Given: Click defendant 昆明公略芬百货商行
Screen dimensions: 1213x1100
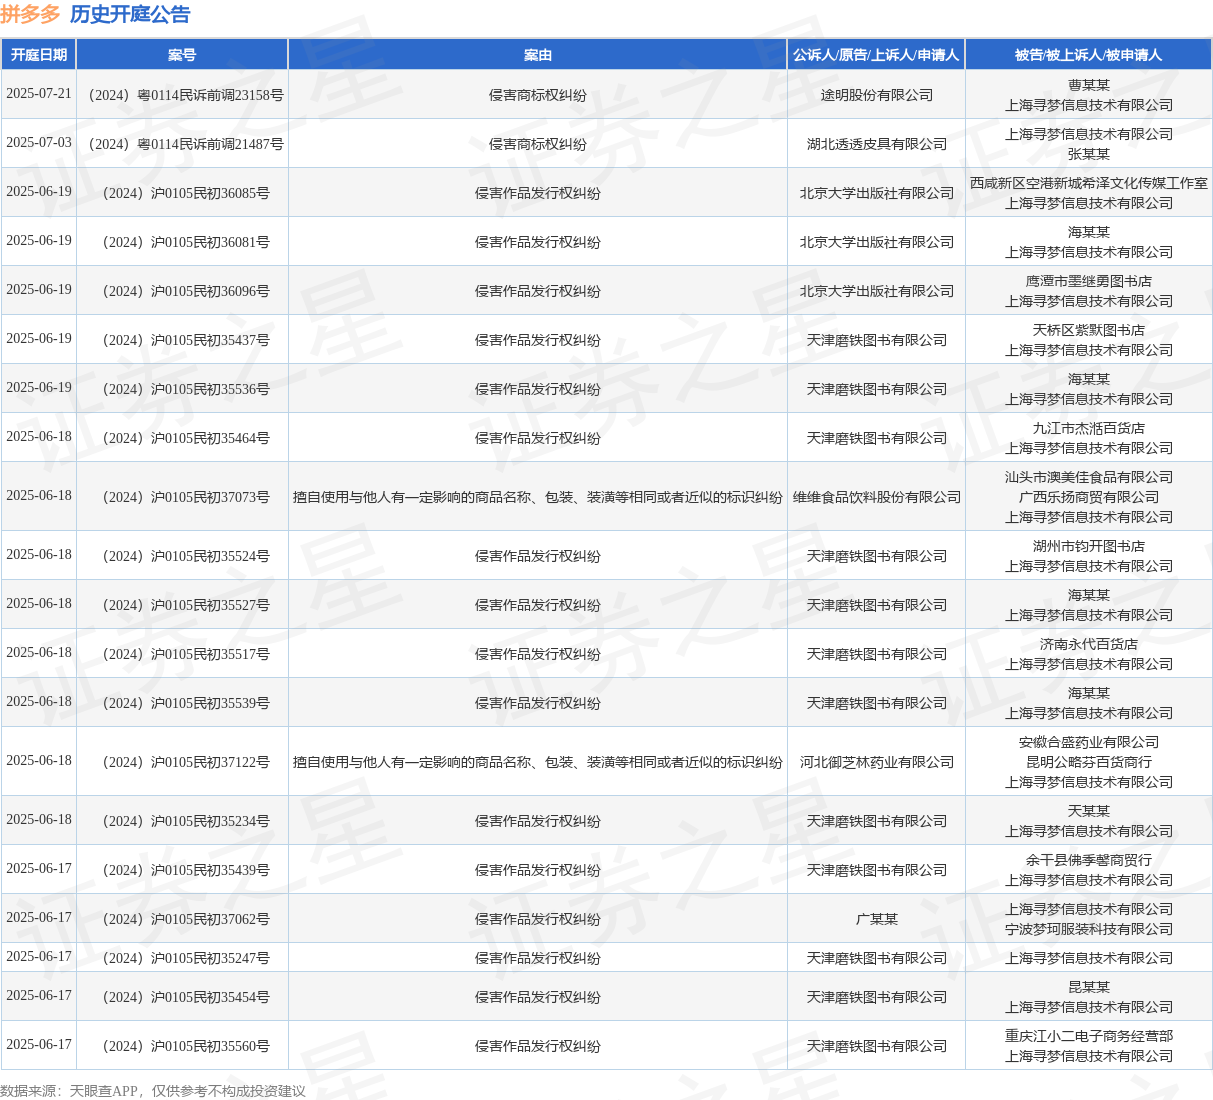Looking at the screenshot, I should [1089, 762].
